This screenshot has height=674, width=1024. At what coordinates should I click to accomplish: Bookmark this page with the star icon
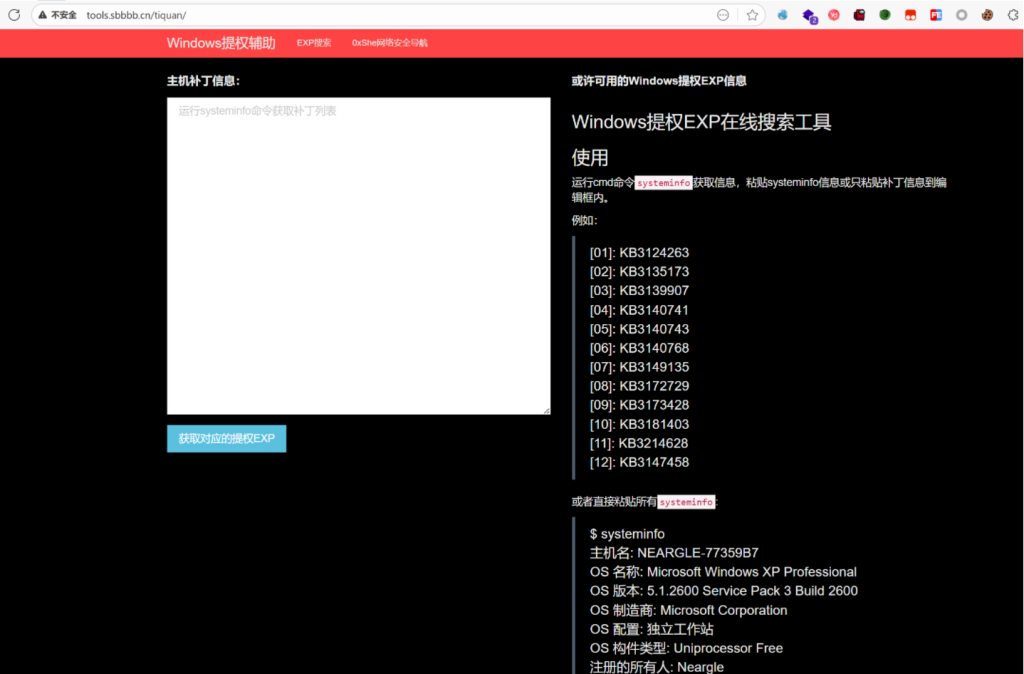(752, 15)
